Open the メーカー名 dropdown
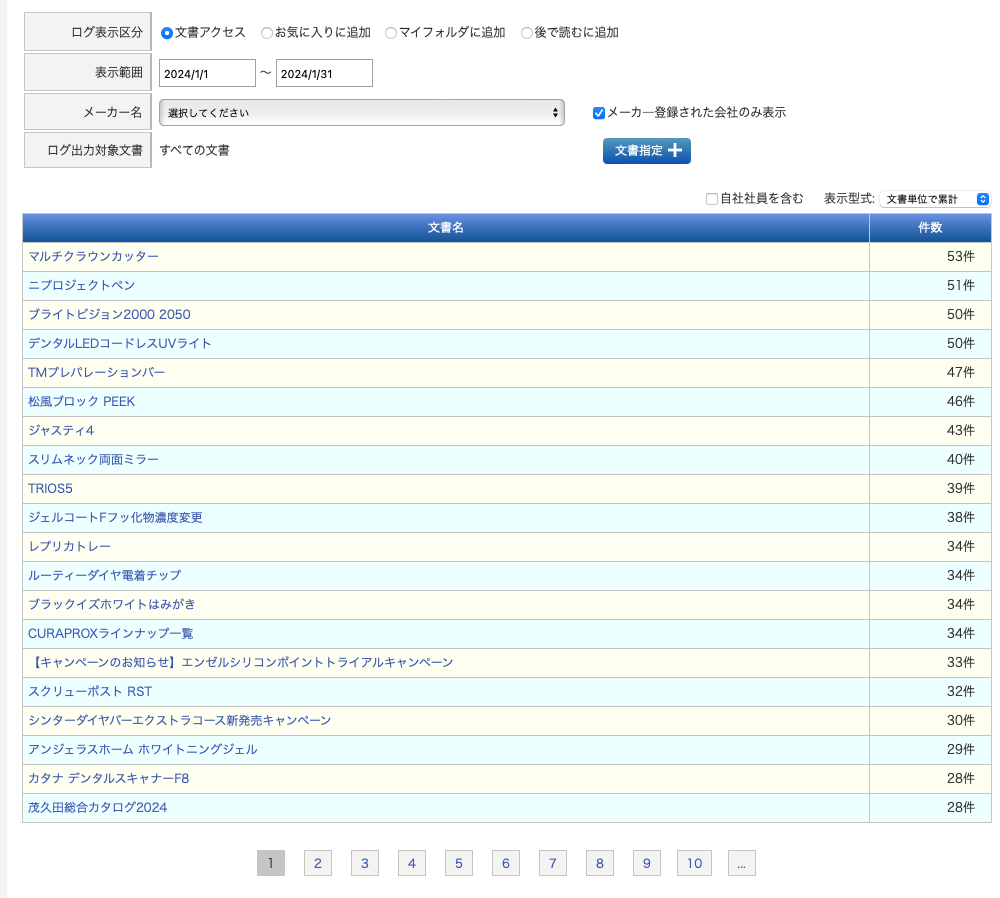1000x898 pixels. 362,112
